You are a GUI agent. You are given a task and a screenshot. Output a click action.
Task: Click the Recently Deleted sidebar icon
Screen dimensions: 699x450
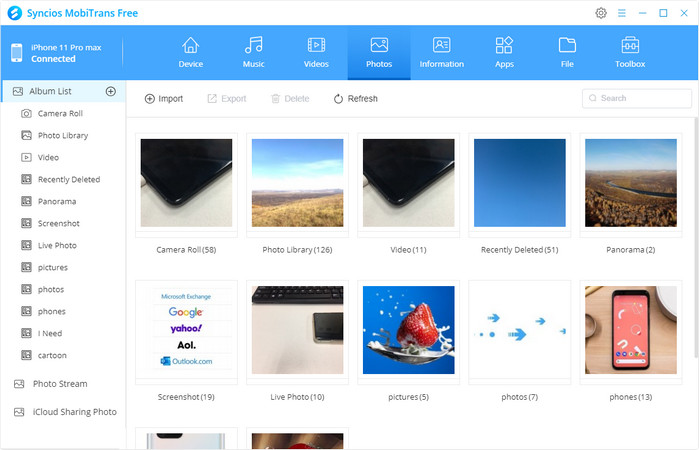click(26, 179)
